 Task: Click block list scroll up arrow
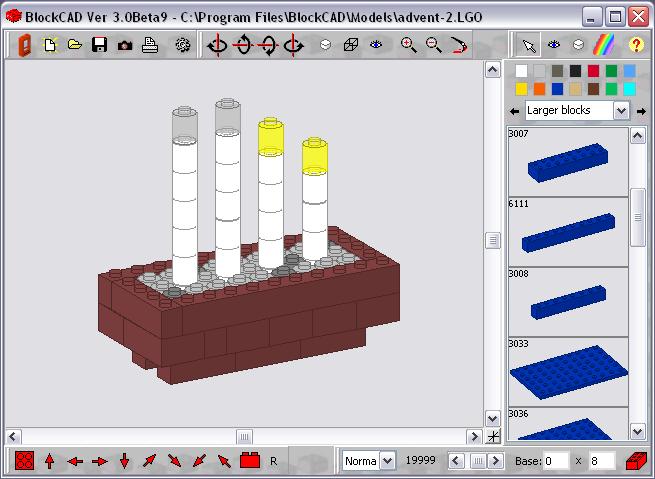click(x=637, y=136)
